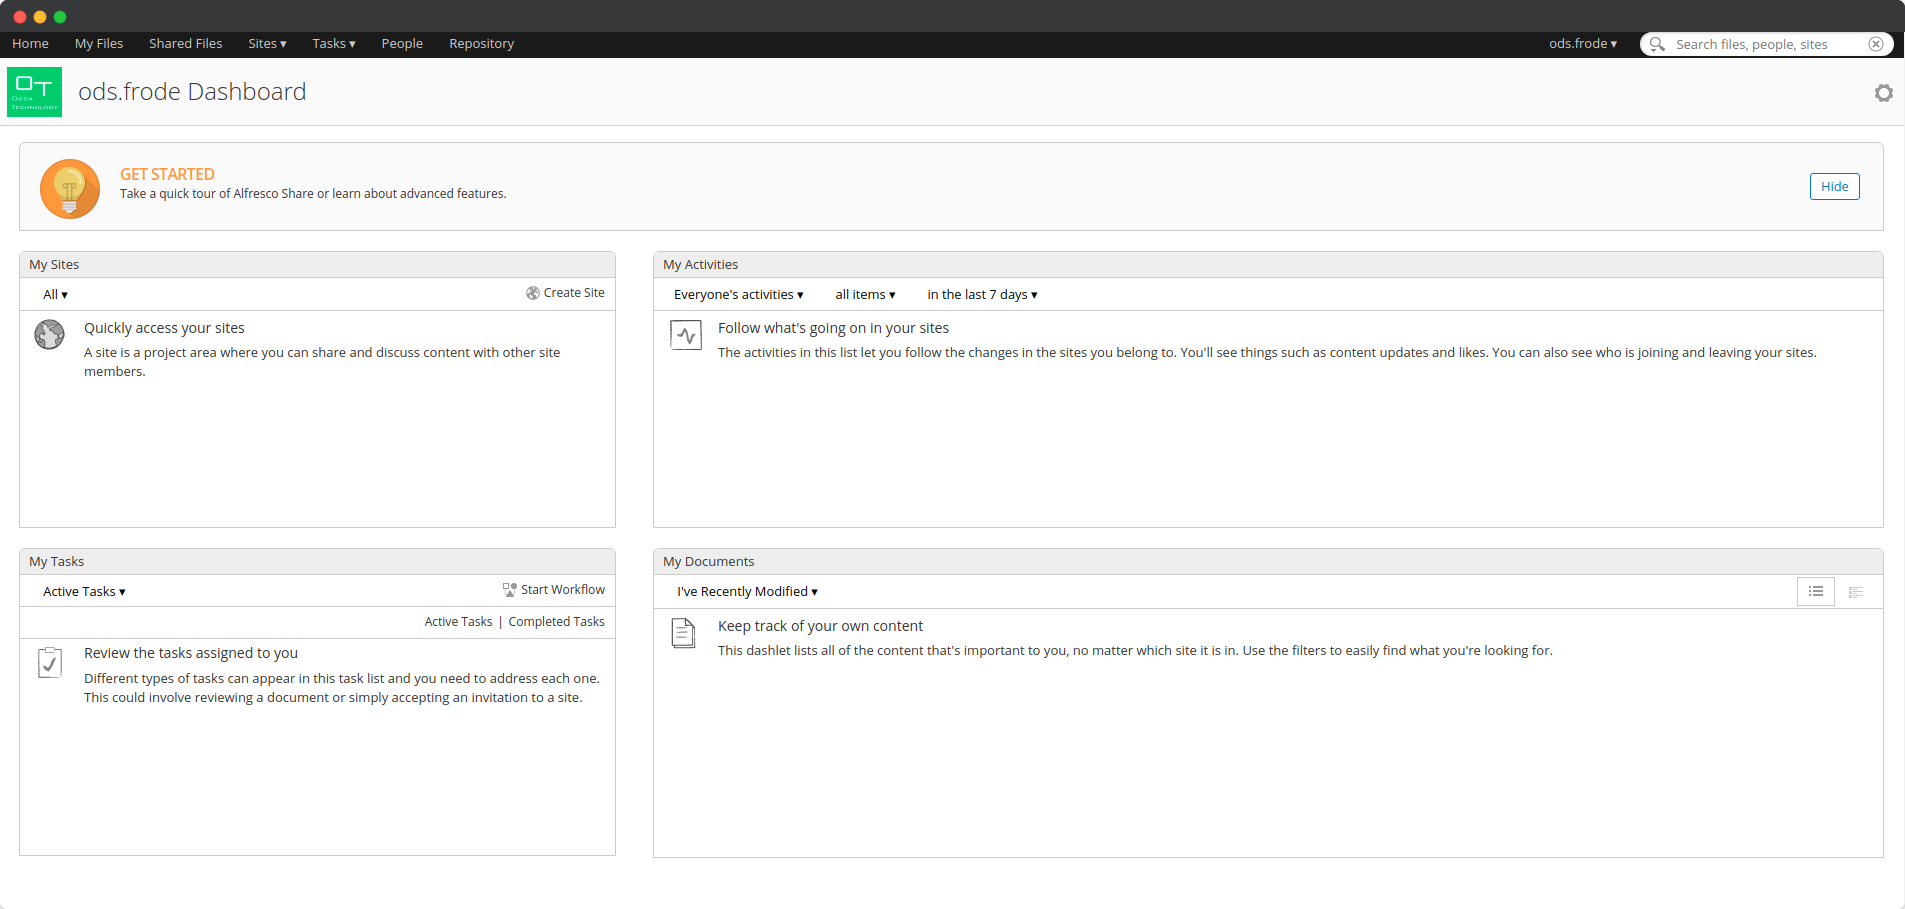
Task: Click the My Sites globe icon
Action: 49,334
